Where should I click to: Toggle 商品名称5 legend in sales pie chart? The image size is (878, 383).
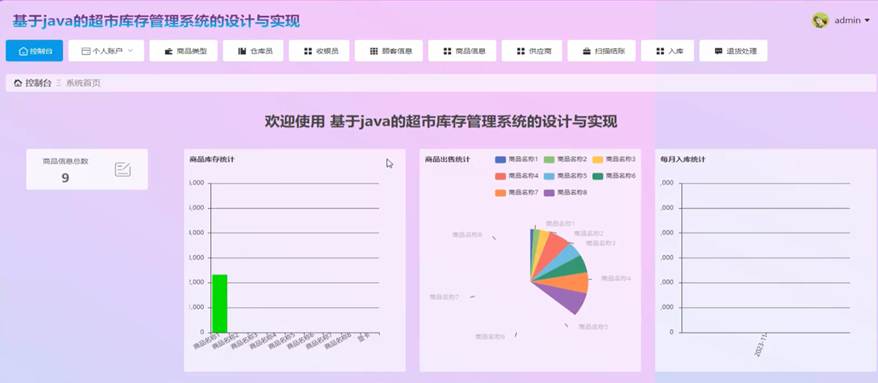pos(565,176)
